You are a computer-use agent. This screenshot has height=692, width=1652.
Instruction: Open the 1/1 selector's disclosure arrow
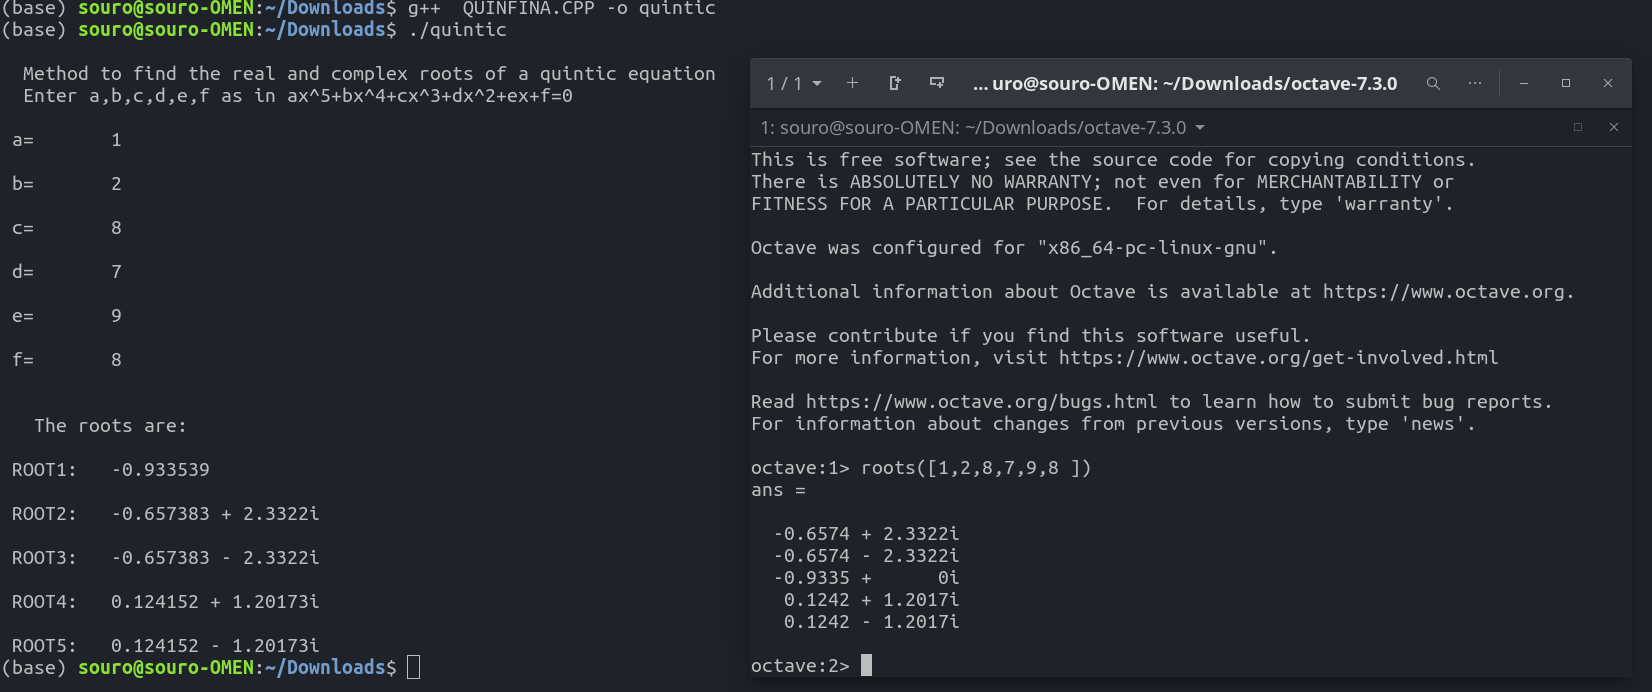coord(816,83)
